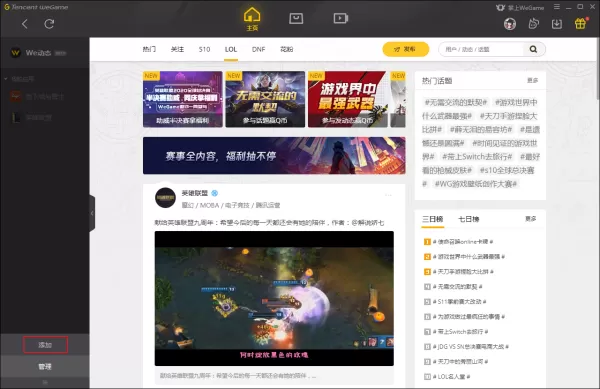This screenshot has width=600, height=389.
Task: Click the 英雄联盟 post author name
Action: (195, 193)
